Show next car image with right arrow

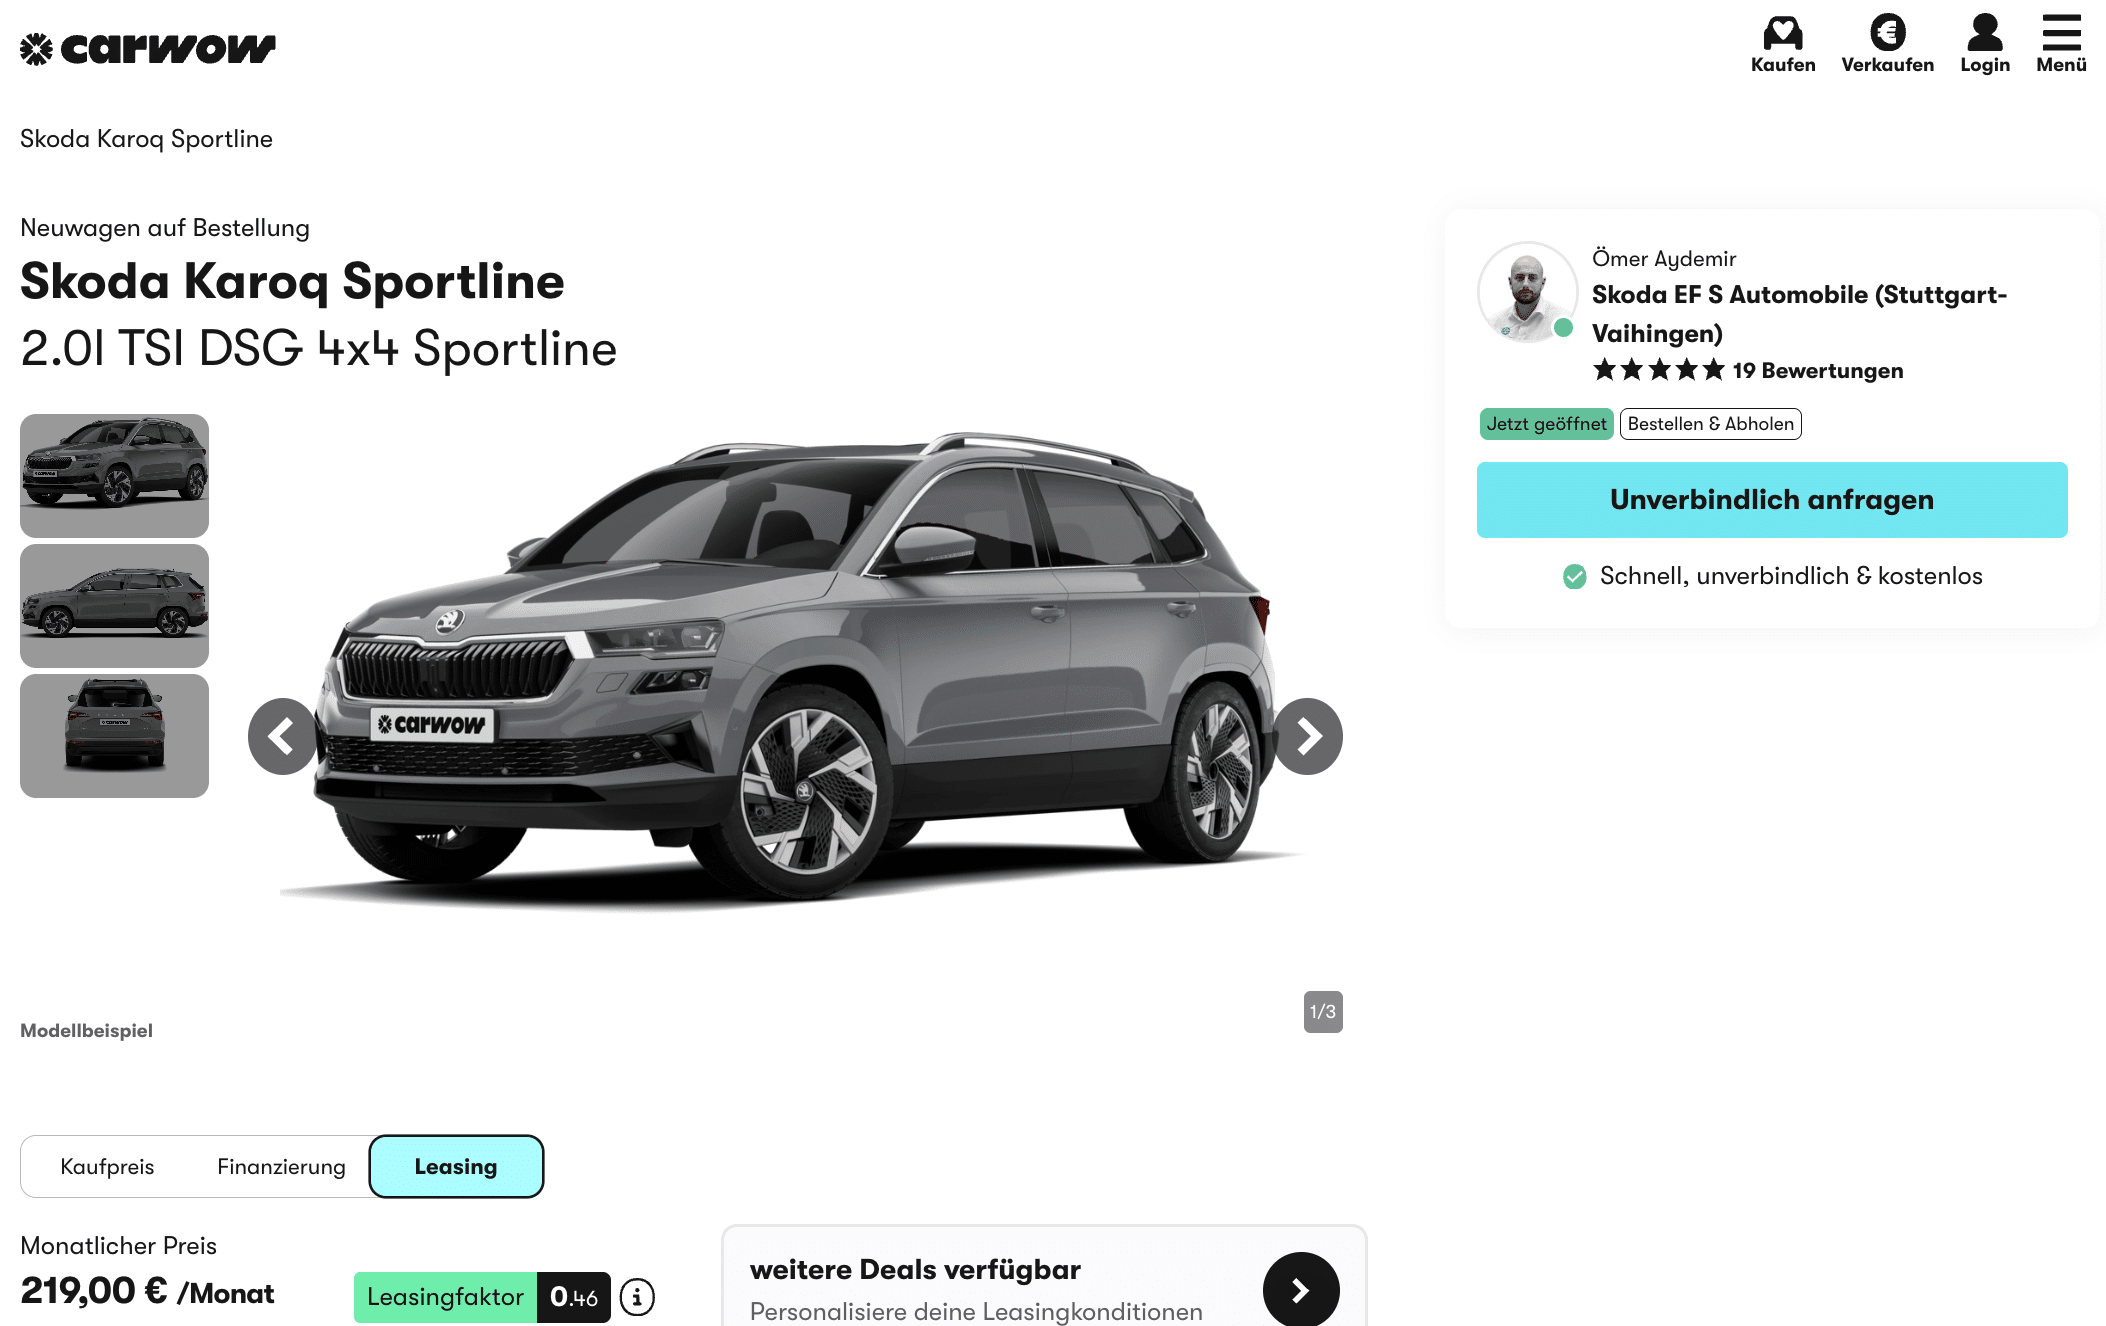[1307, 736]
